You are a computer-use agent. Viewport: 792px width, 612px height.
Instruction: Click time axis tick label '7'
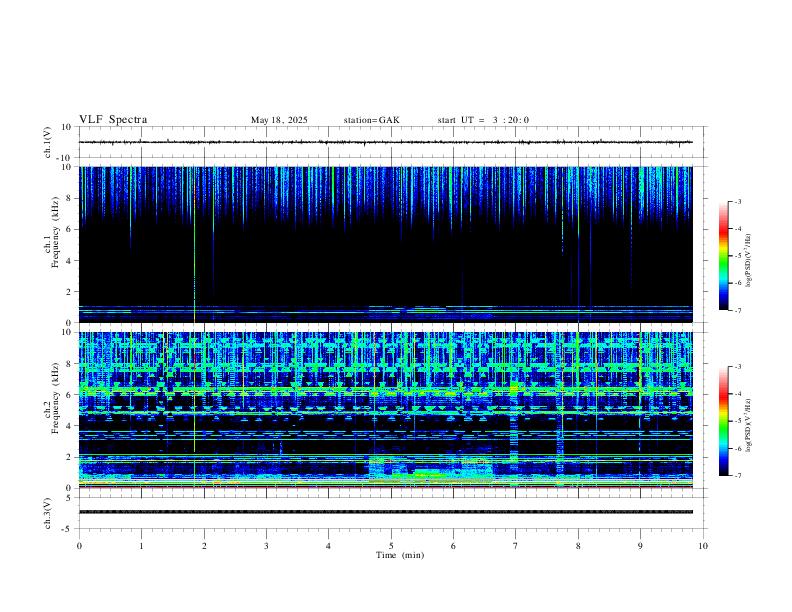click(516, 546)
